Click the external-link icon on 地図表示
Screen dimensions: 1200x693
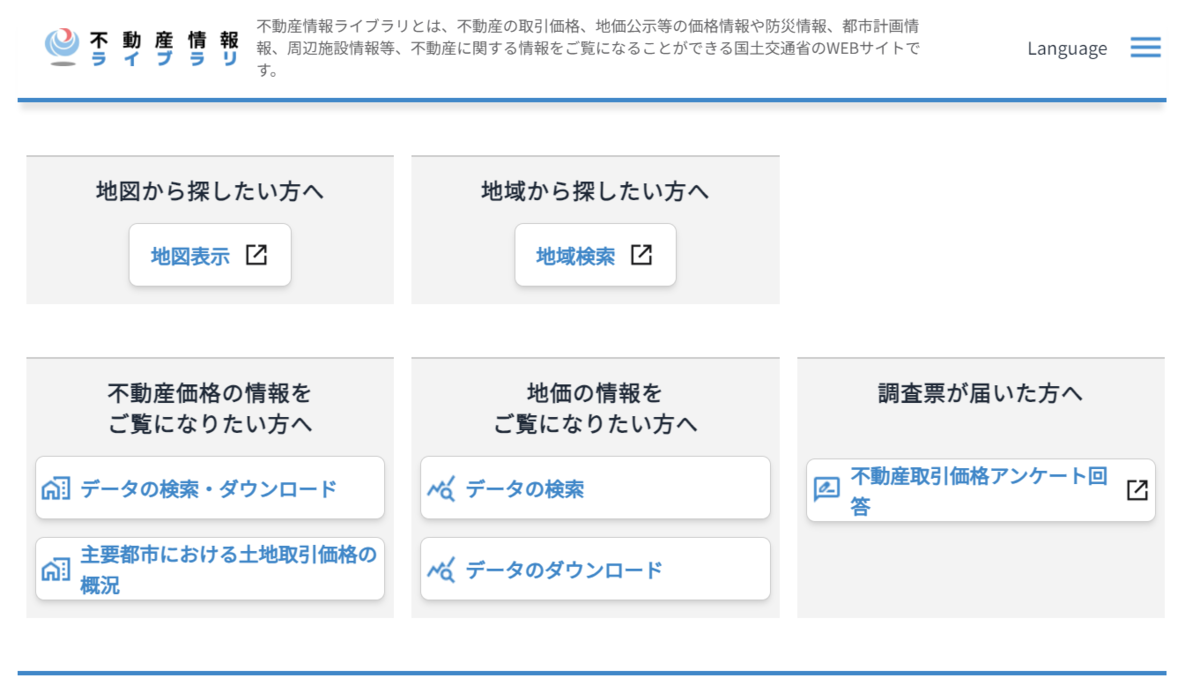[x=257, y=254]
